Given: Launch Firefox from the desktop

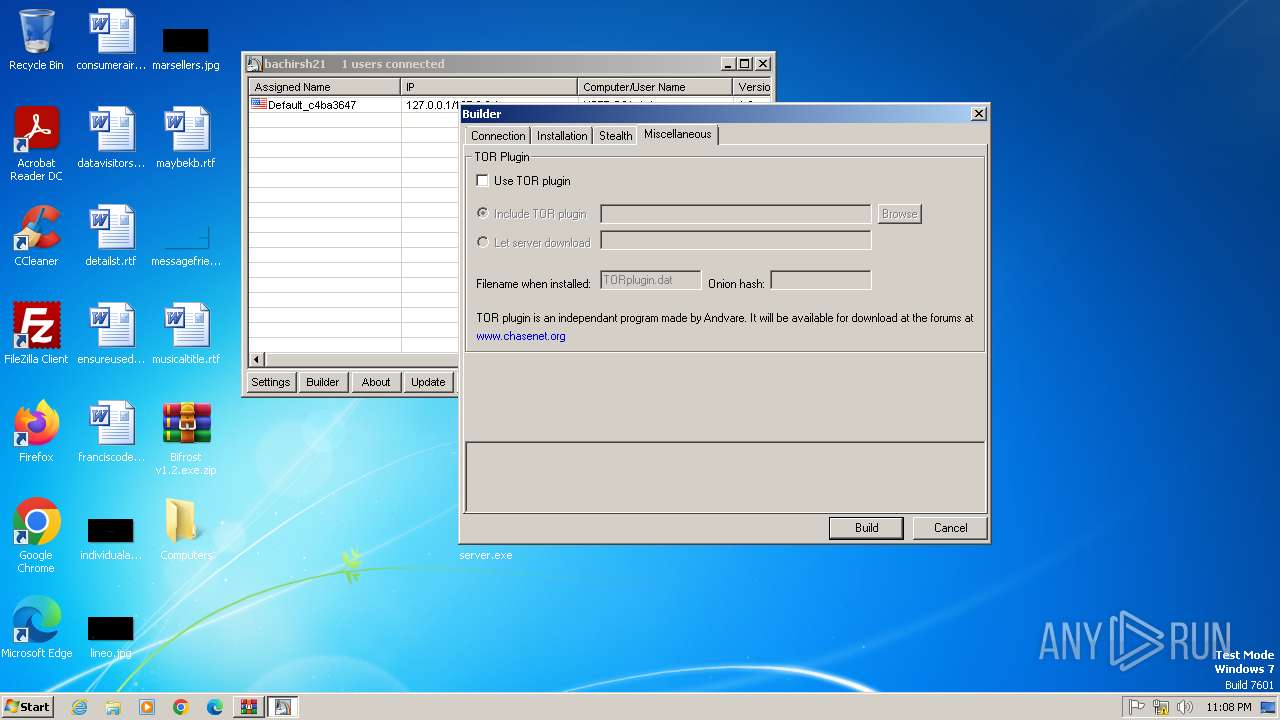Looking at the screenshot, I should coord(36,433).
